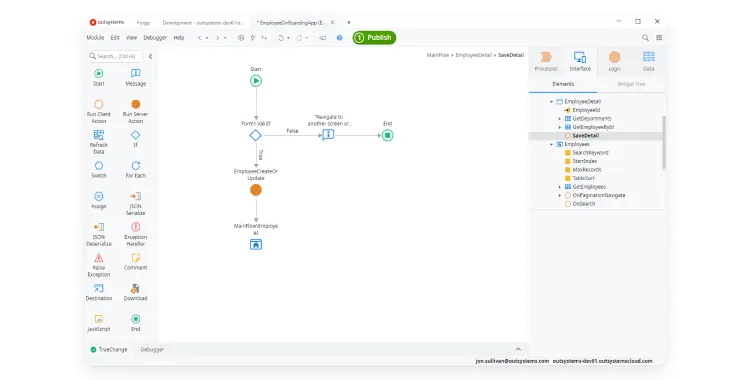This screenshot has width=750, height=380.
Task: Expand the OnPaginationNavigate action
Action: point(560,195)
